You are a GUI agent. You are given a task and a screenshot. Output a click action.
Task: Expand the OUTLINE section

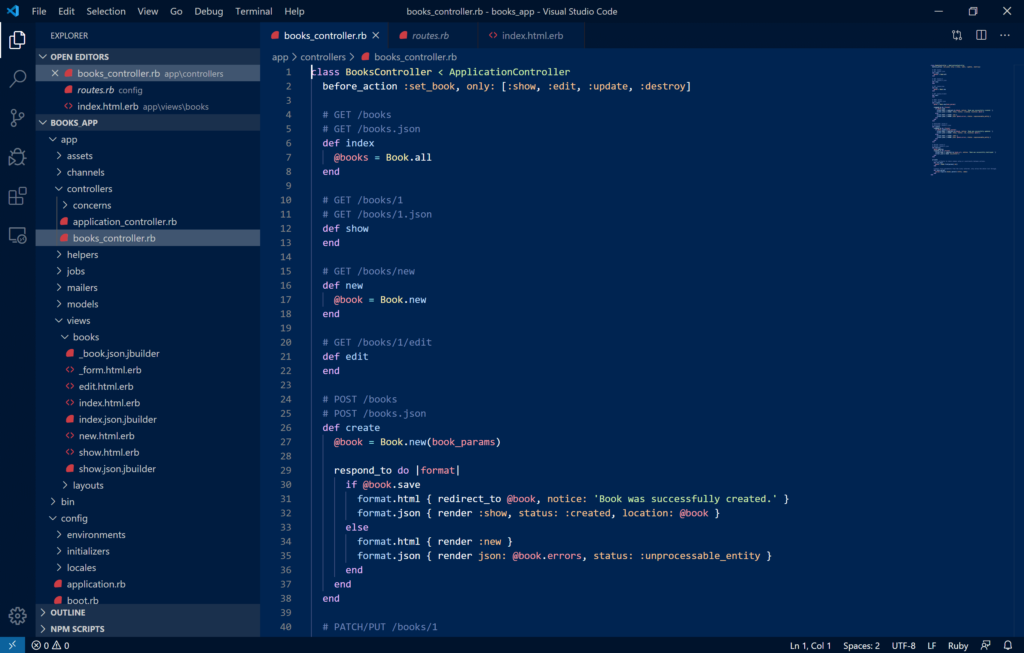pyautogui.click(x=67, y=612)
